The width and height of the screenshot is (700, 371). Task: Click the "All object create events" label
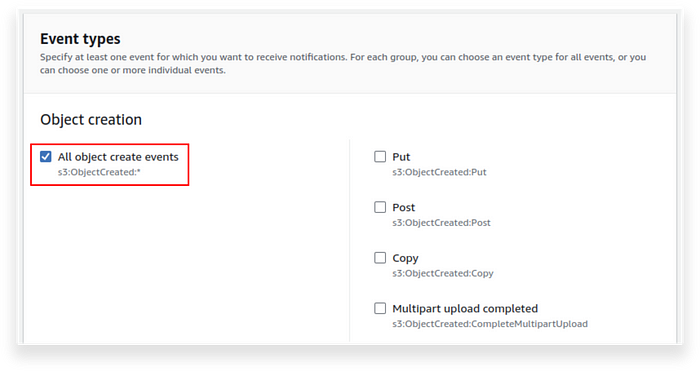(118, 157)
